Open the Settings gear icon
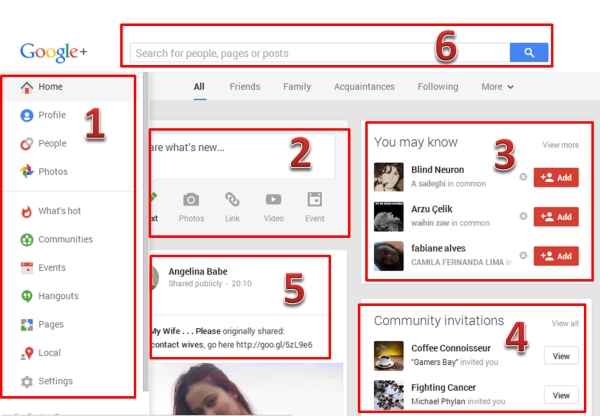Image resolution: width=600 pixels, height=416 pixels. coord(27,382)
